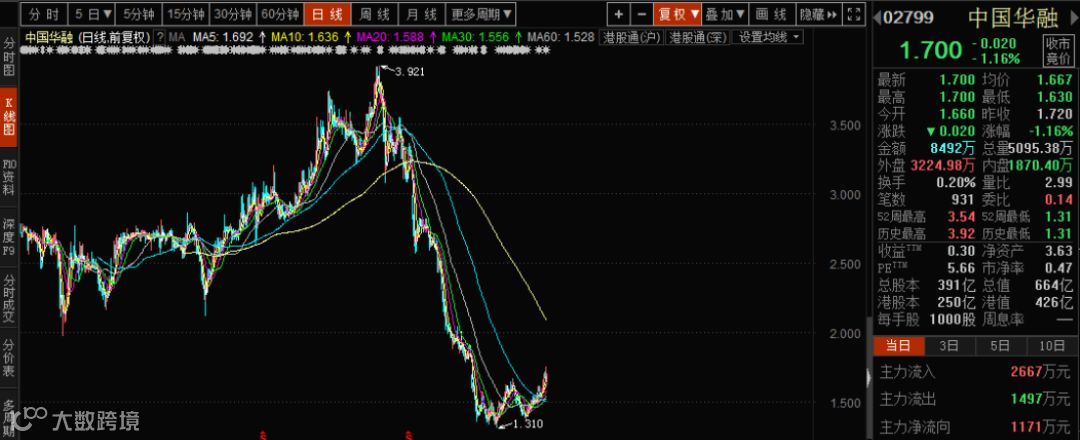Open the 叠加 overlay dropdown

pos(726,14)
